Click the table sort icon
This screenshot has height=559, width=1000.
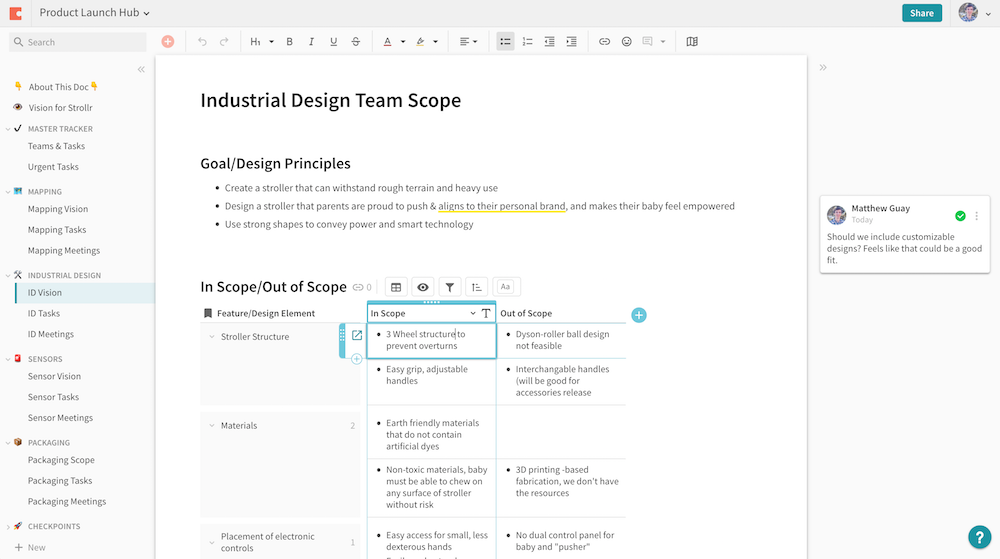pyautogui.click(x=477, y=287)
